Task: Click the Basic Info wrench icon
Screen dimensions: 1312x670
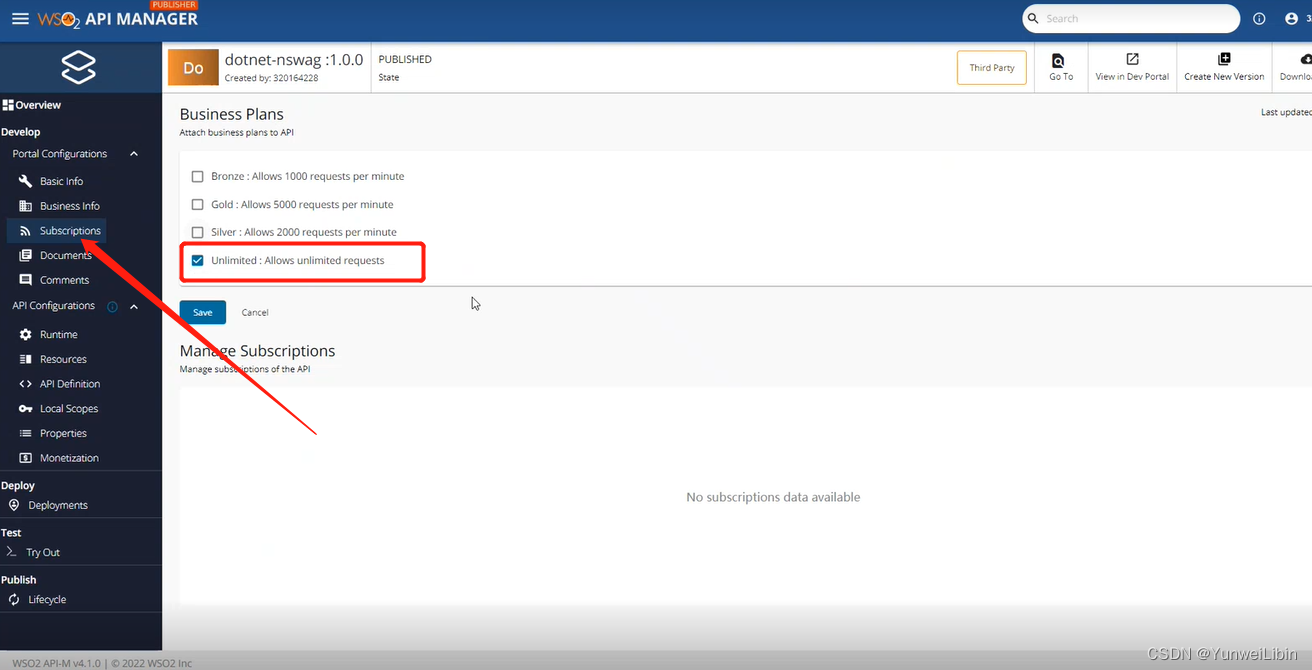Action: (x=26, y=181)
